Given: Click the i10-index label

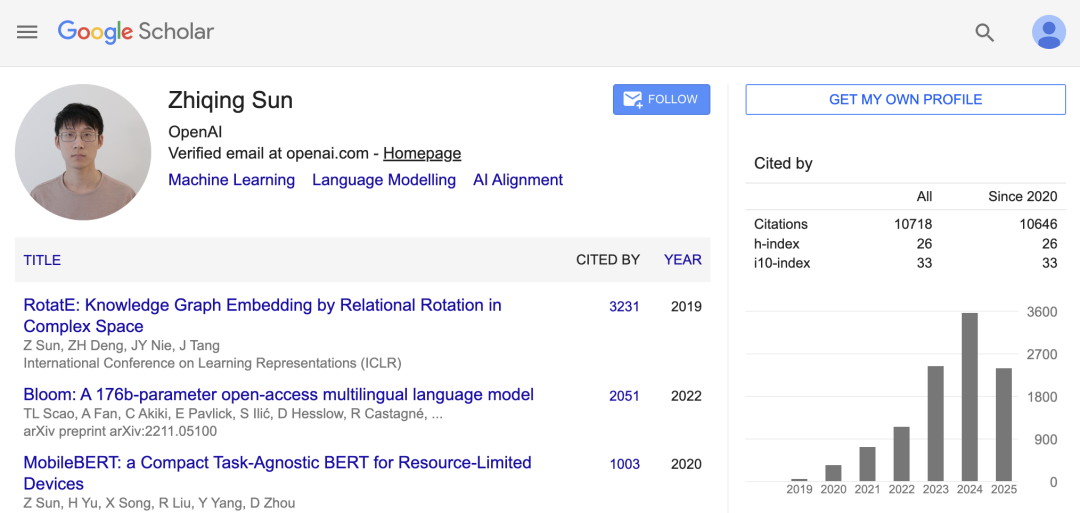Looking at the screenshot, I should 782,262.
